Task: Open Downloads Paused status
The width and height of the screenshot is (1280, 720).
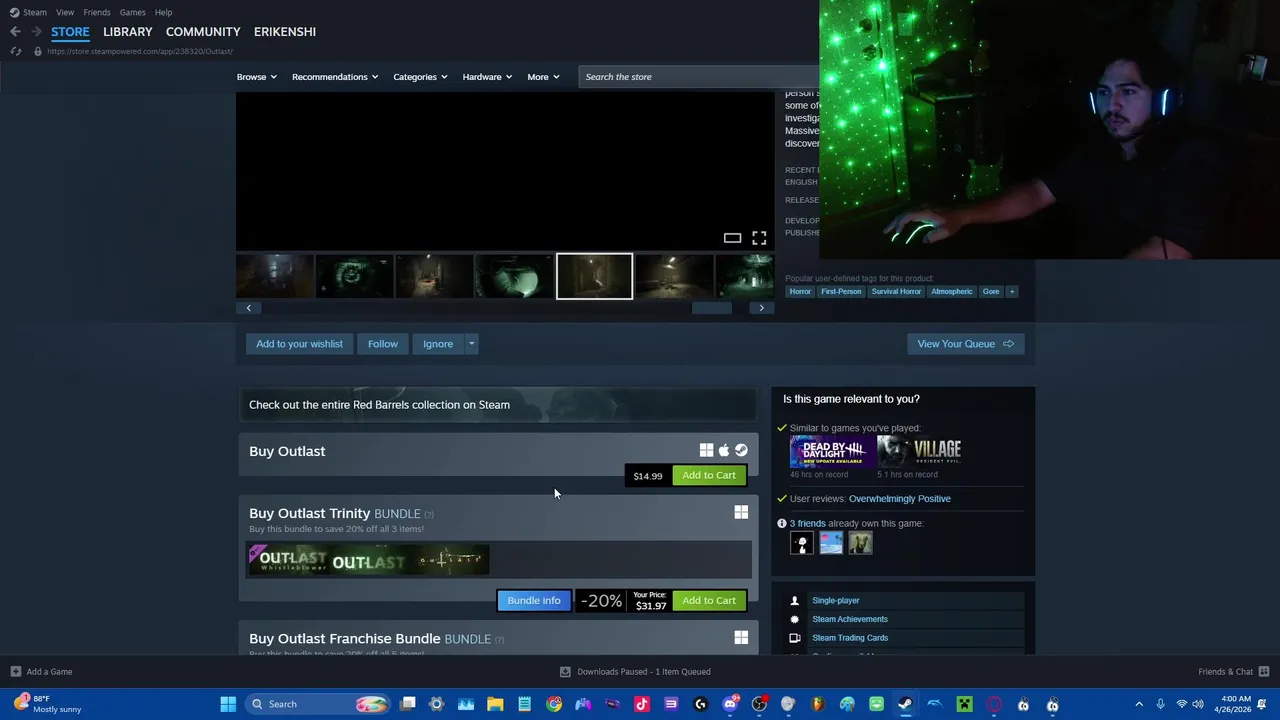Action: click(x=635, y=672)
